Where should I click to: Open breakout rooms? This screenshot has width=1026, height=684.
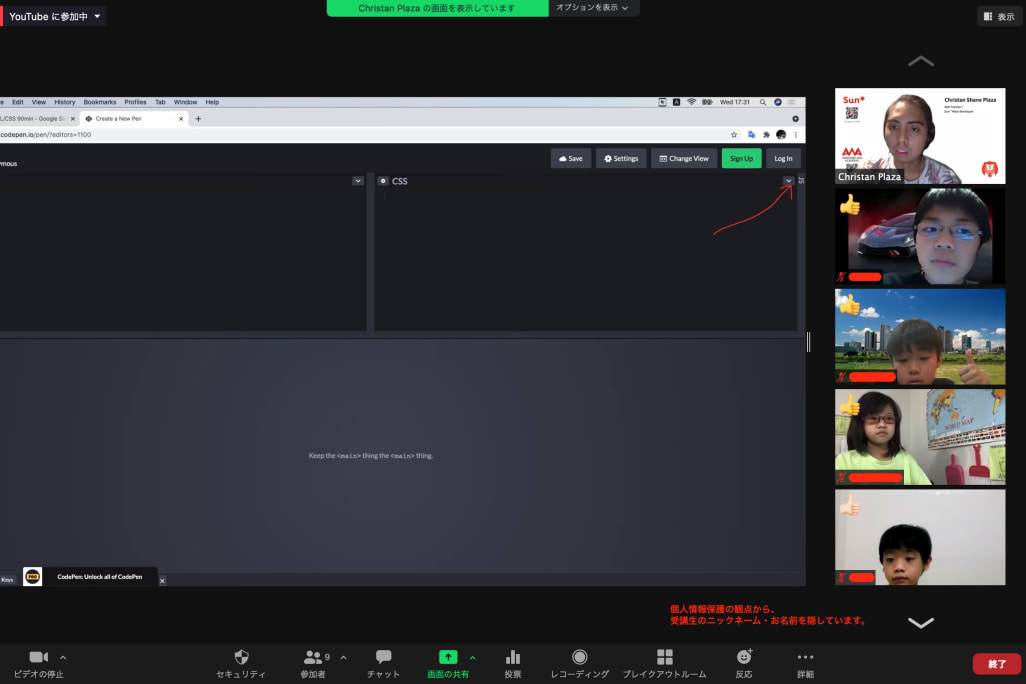664,658
